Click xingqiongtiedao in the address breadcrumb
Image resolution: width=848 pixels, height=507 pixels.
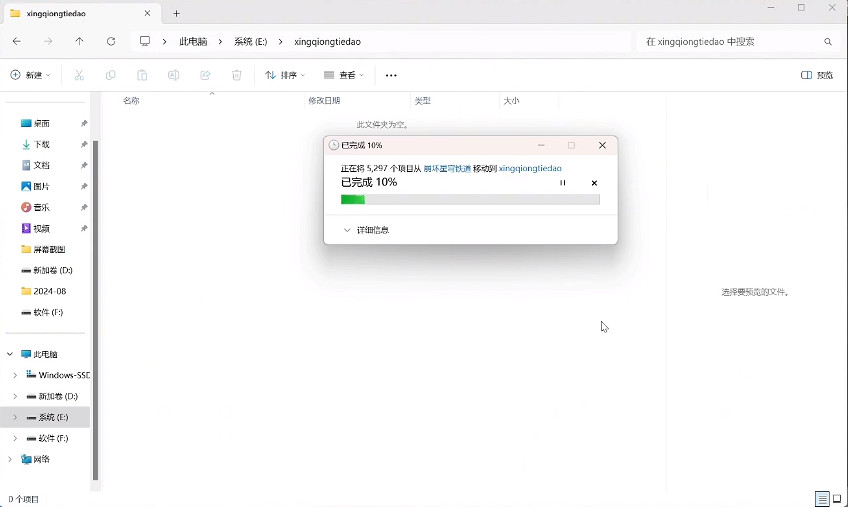[x=327, y=42]
